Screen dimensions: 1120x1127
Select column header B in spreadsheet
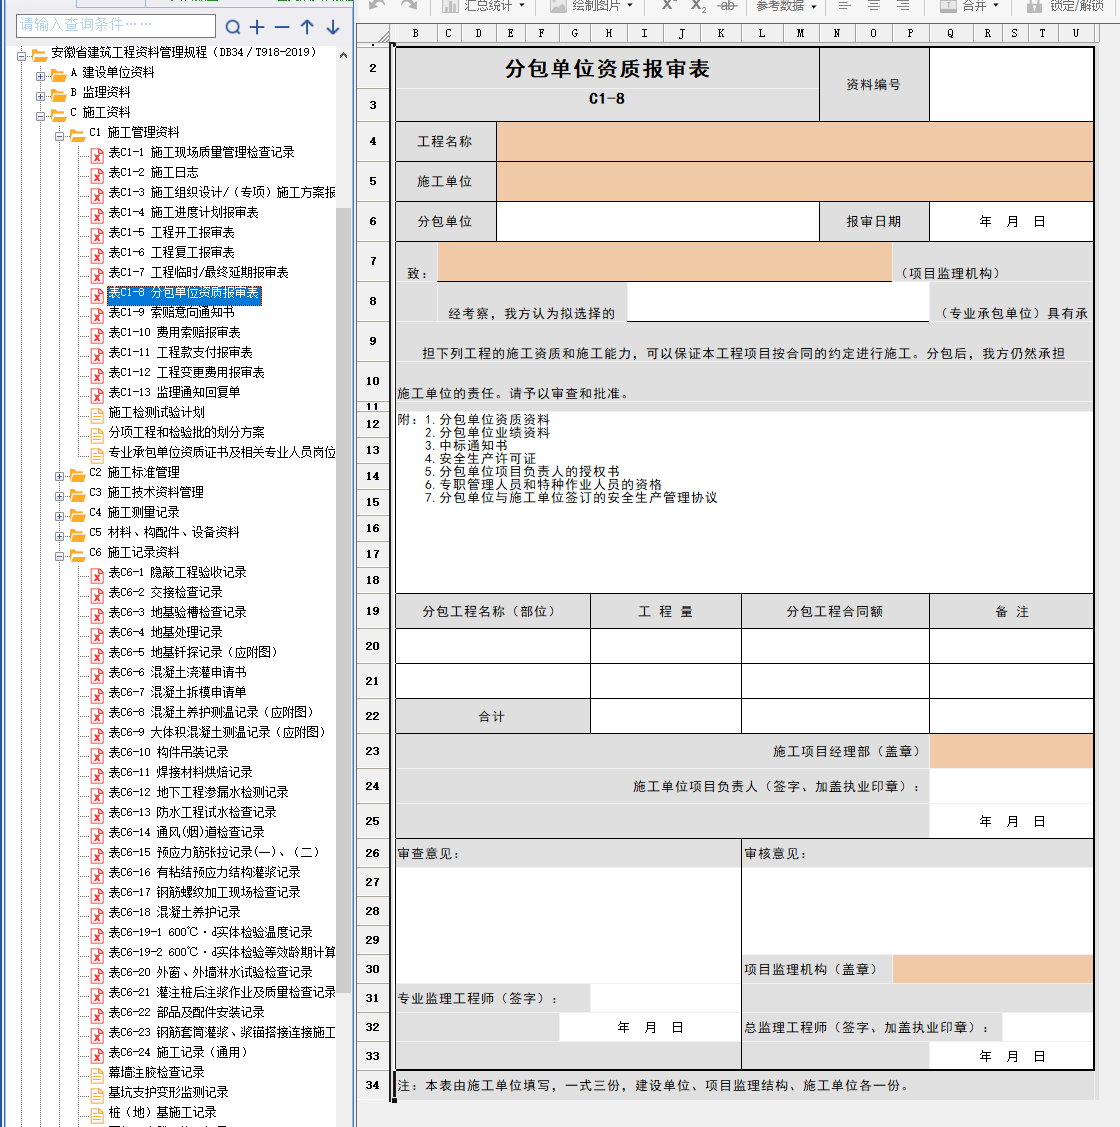(416, 33)
